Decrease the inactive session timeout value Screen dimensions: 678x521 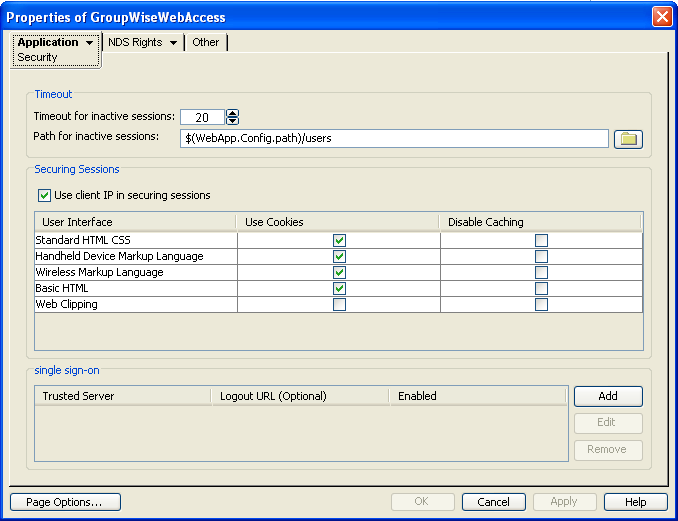tap(233, 121)
